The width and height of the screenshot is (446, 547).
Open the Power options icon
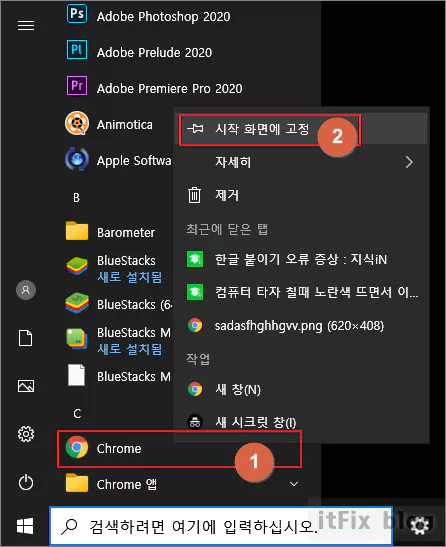tap(26, 483)
